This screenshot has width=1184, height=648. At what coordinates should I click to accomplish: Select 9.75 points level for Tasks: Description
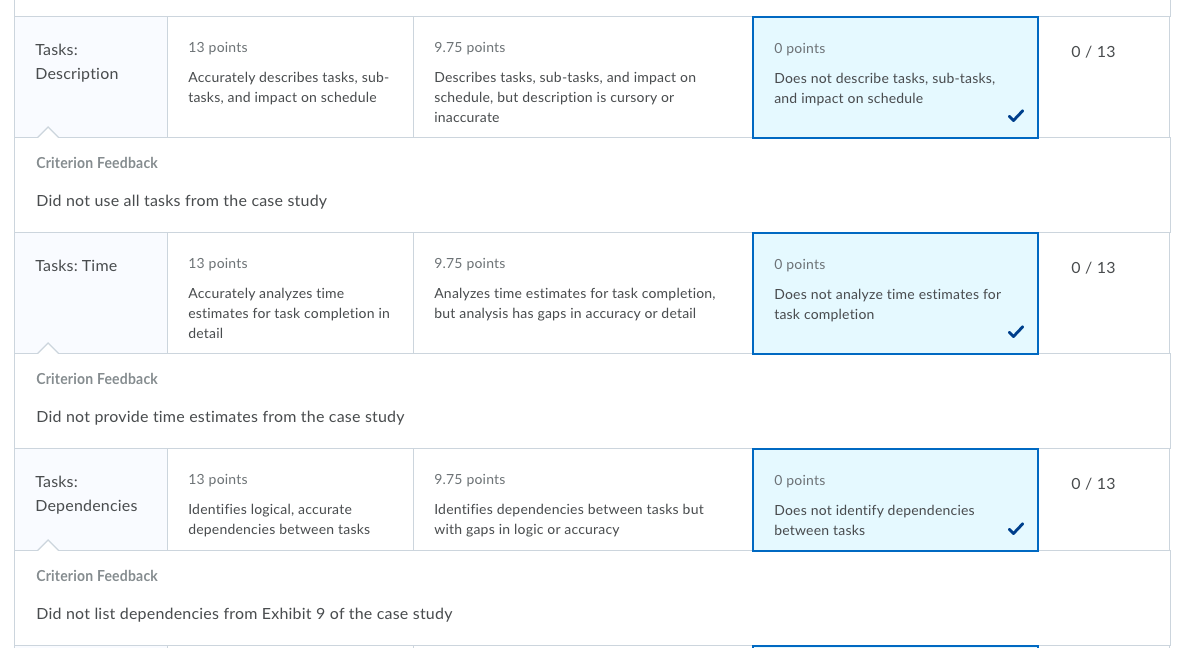pyautogui.click(x=583, y=77)
